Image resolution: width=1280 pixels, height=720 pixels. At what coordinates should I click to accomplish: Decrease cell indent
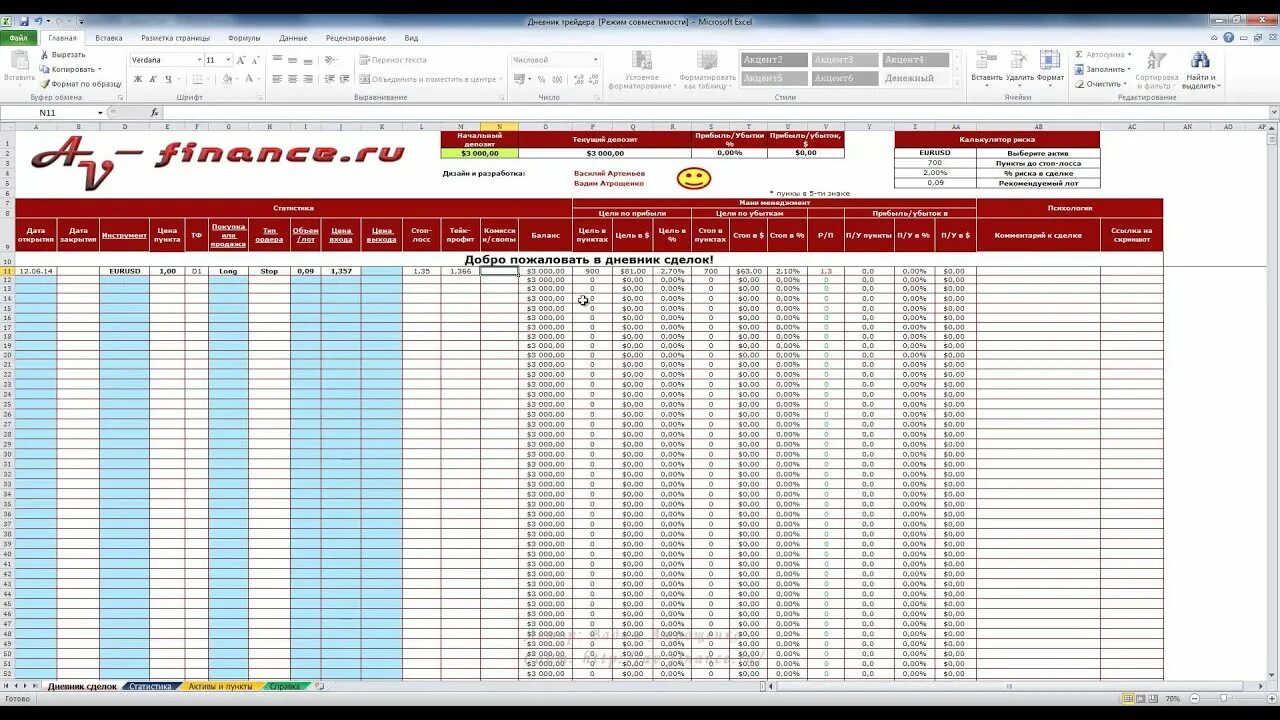point(328,79)
